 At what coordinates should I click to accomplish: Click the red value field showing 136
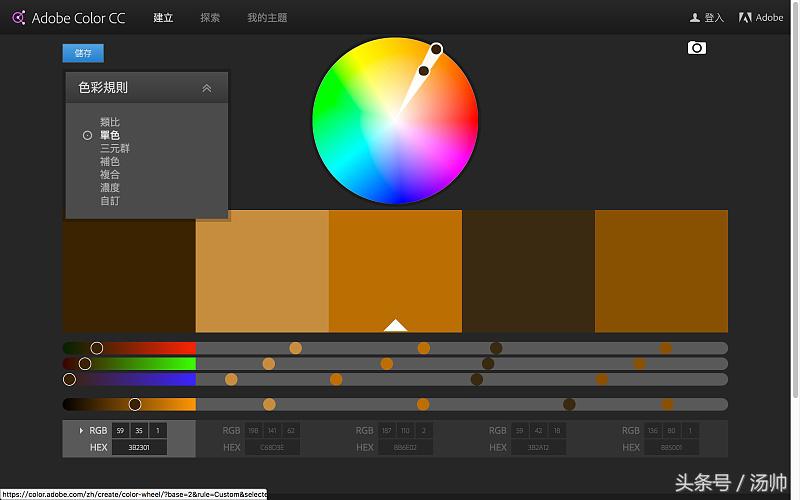tap(653, 431)
